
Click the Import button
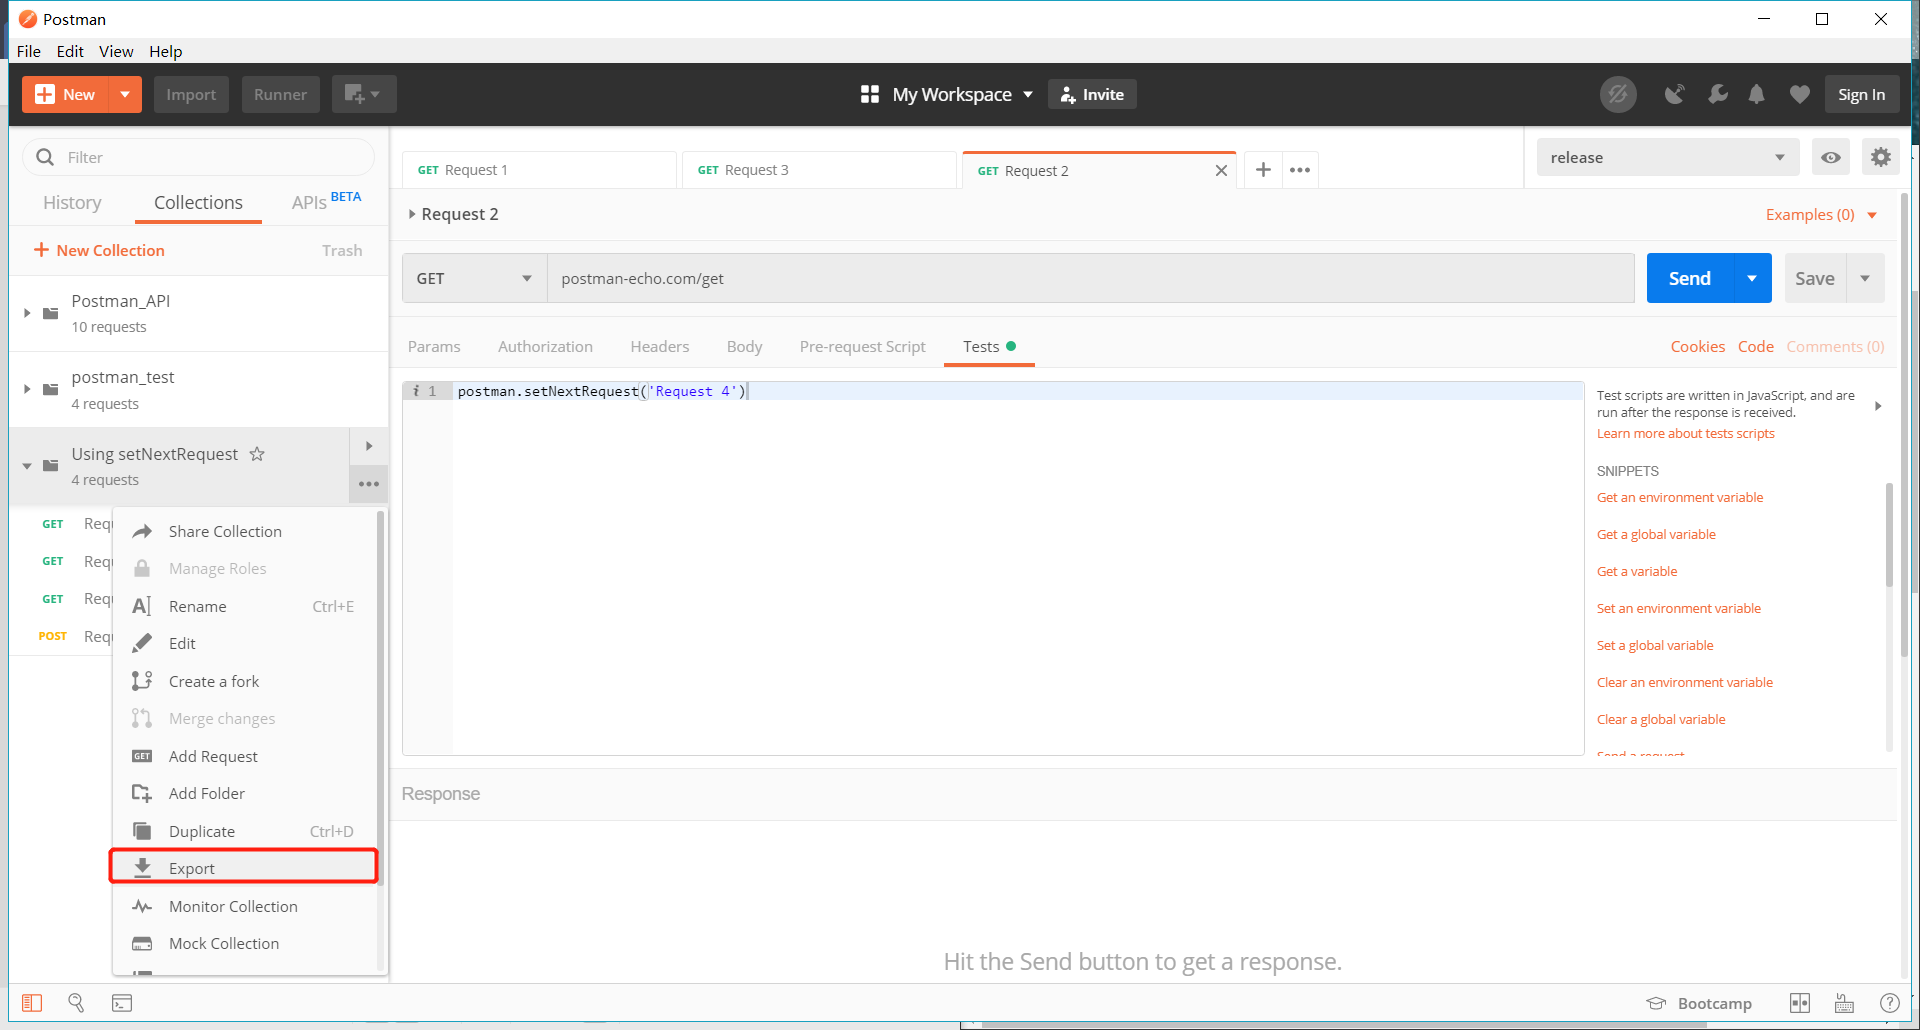tap(191, 94)
